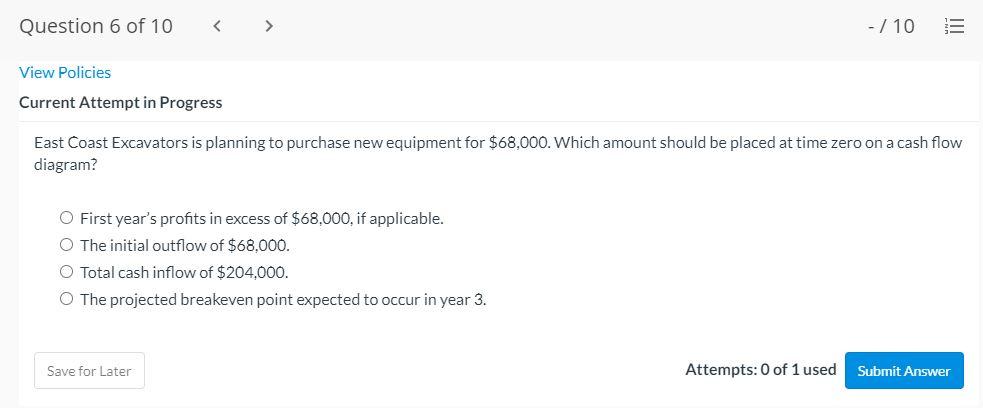
Task: Open the View Policies link
Action: (x=65, y=72)
